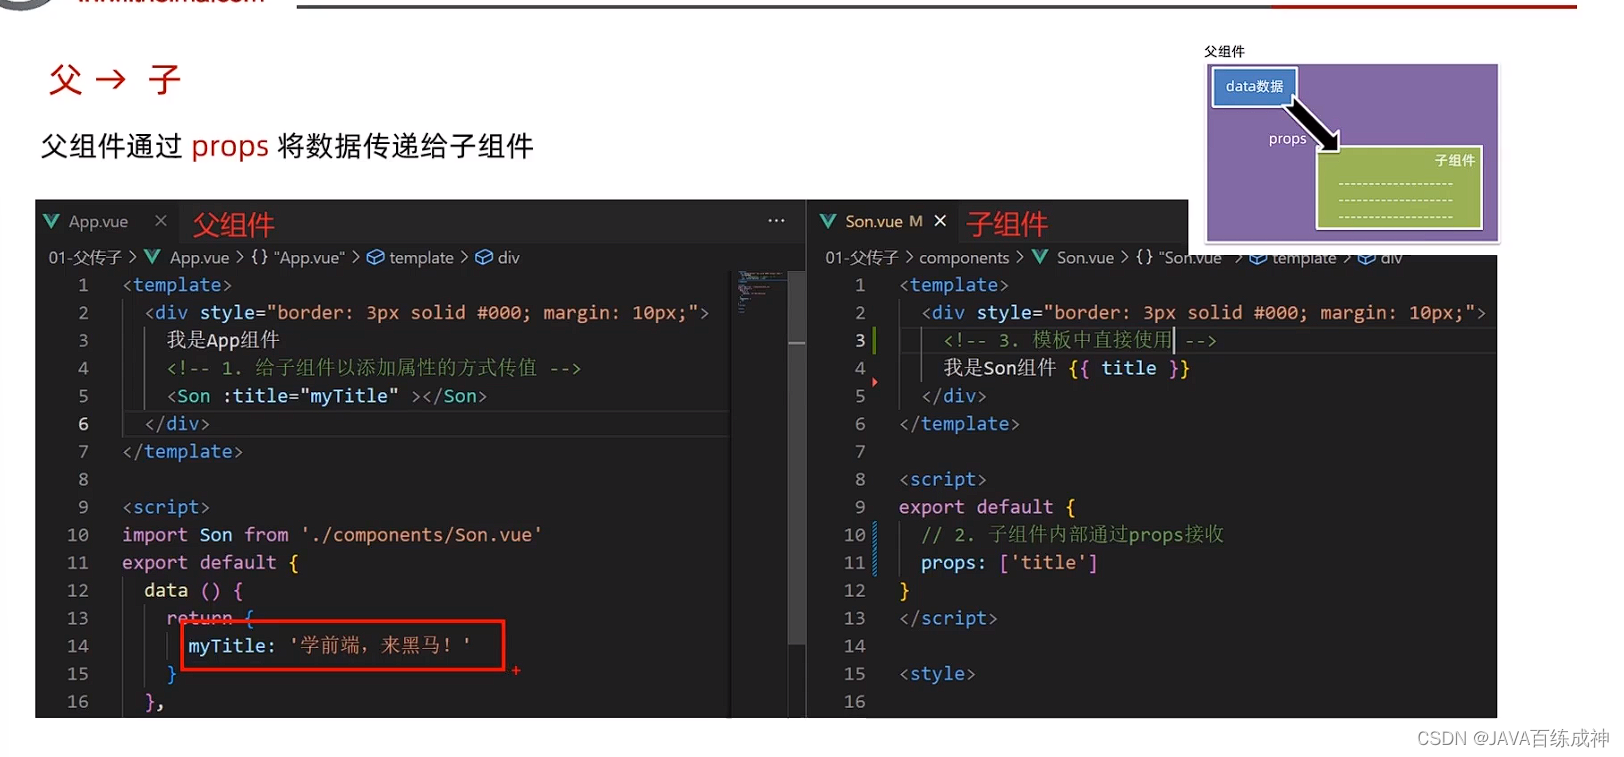Click the 'data () {' line
This screenshot has height=757, width=1624.
[x=193, y=590]
